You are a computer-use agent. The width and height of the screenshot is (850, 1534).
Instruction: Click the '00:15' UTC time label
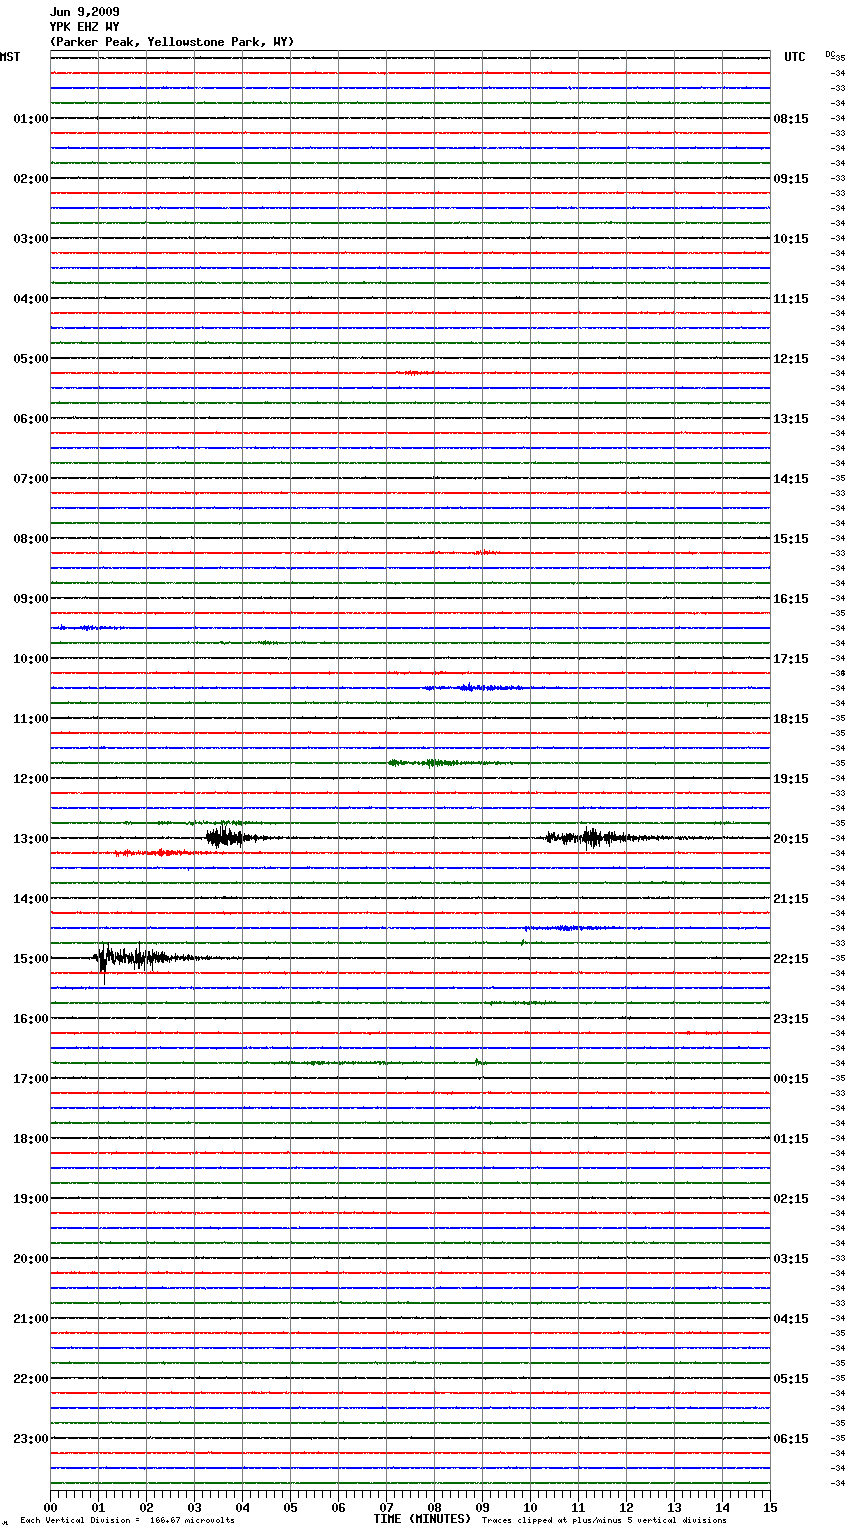(791, 1079)
